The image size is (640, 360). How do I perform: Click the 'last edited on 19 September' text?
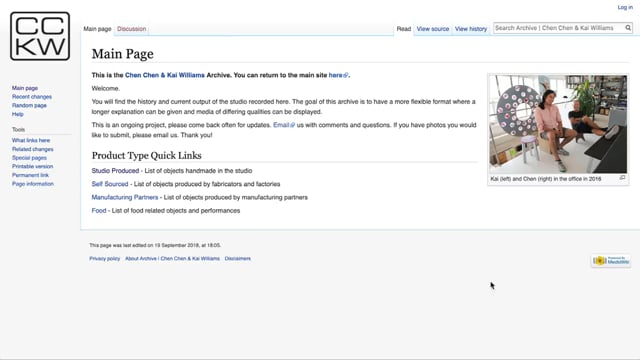click(155, 245)
